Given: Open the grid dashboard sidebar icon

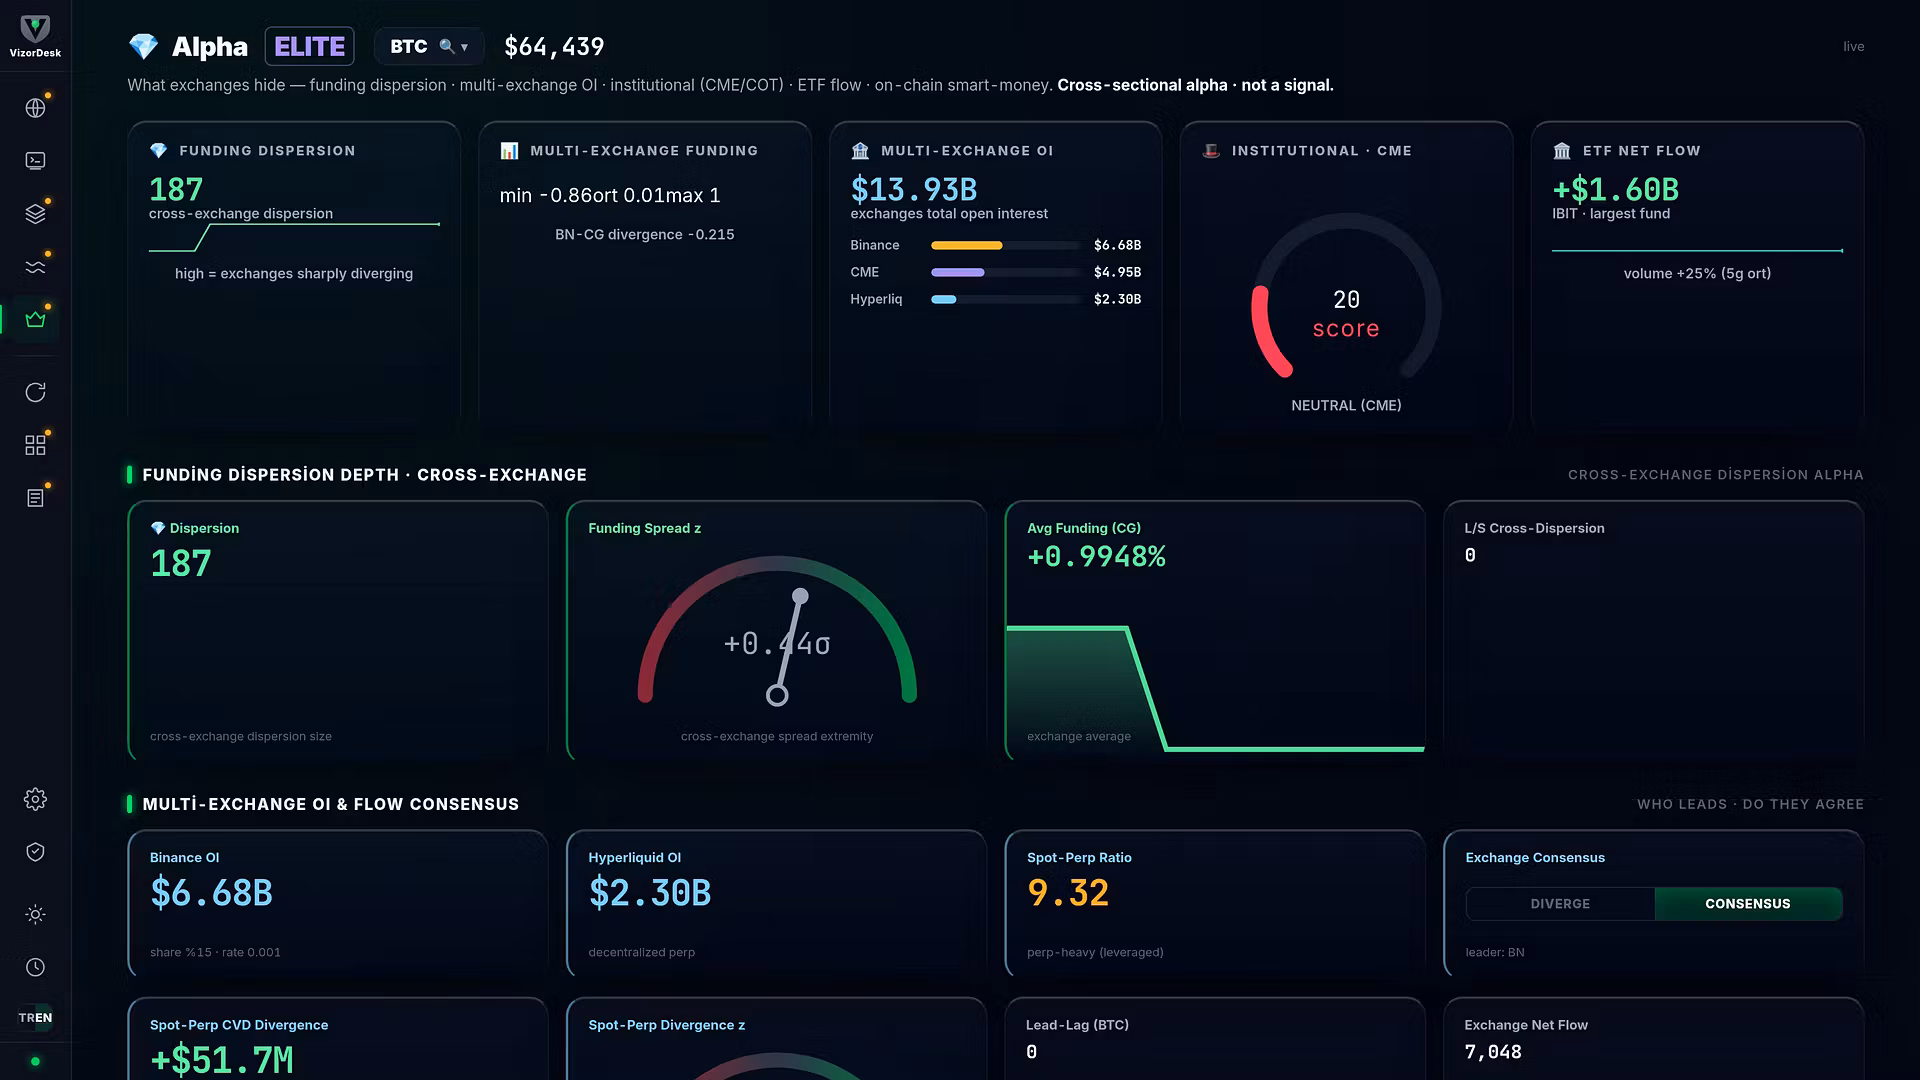Looking at the screenshot, I should click(35, 445).
